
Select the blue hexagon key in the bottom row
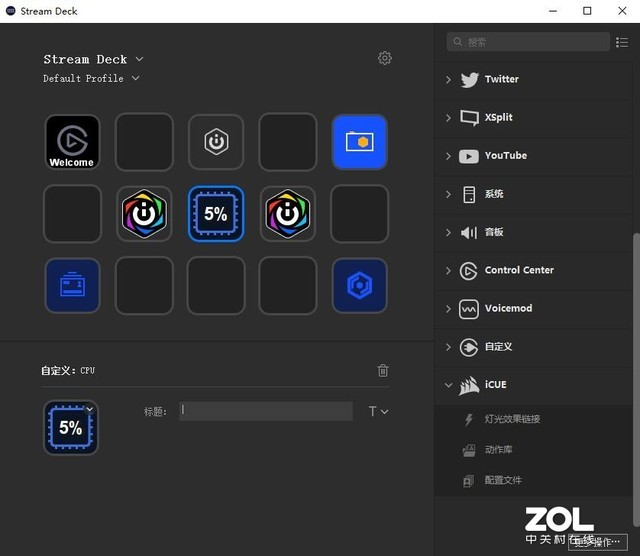[360, 285]
